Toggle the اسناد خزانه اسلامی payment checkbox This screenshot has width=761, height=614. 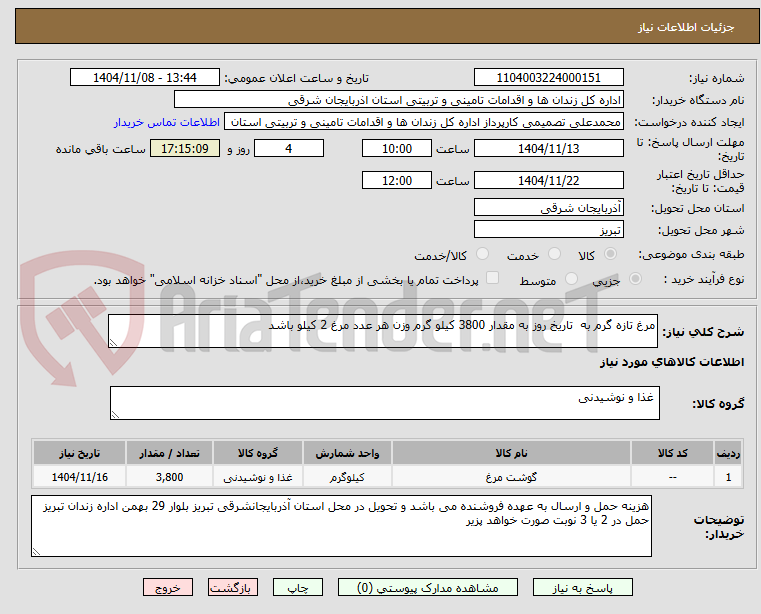[492, 278]
